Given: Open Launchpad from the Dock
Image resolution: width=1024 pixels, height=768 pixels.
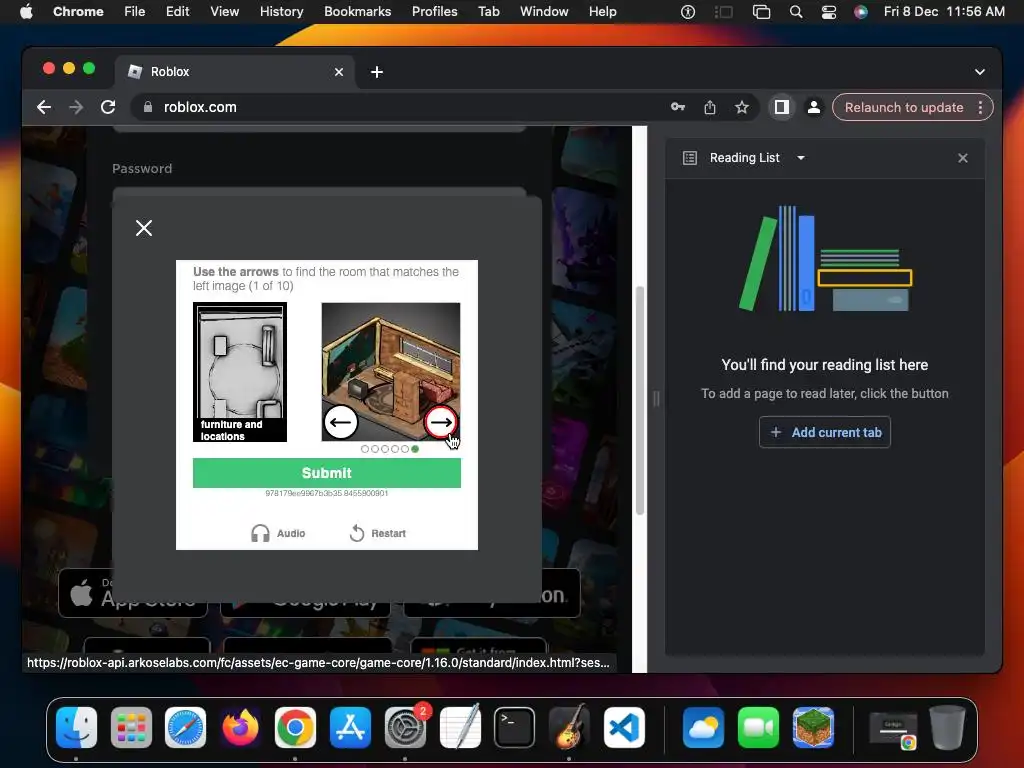Looking at the screenshot, I should tap(131, 728).
